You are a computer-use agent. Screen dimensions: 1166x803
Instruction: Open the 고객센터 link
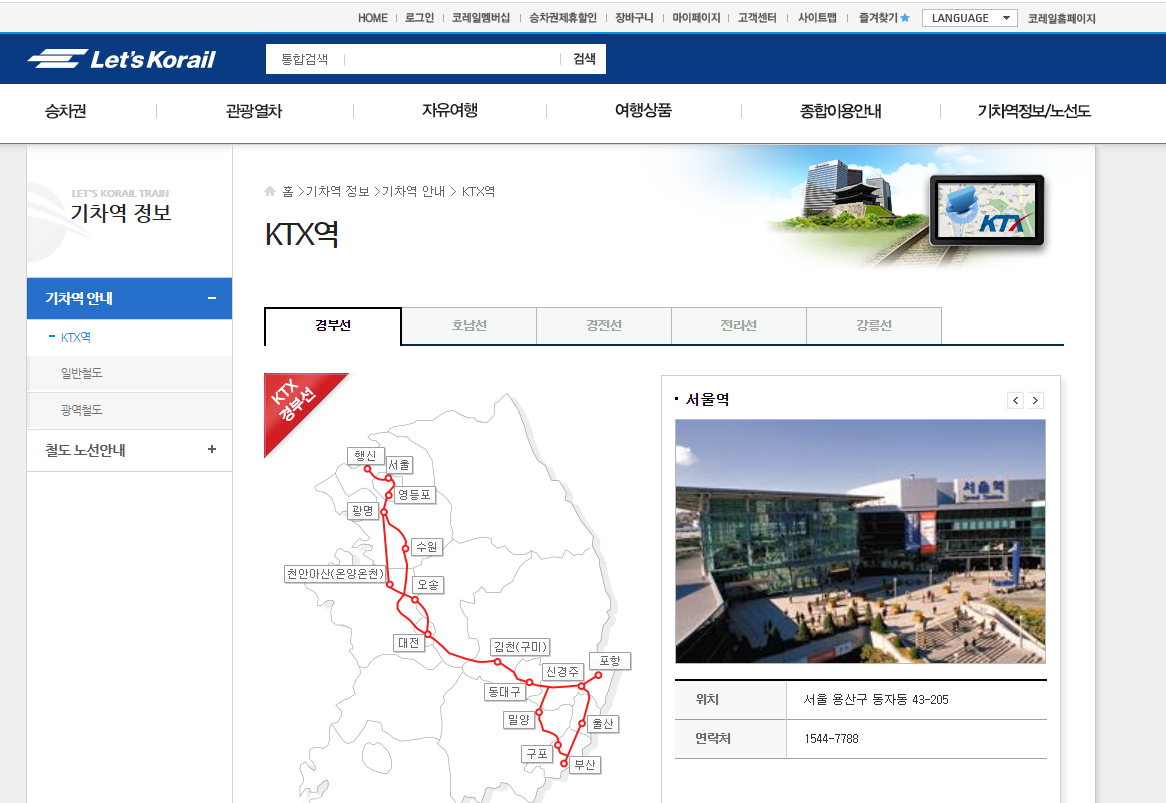757,18
